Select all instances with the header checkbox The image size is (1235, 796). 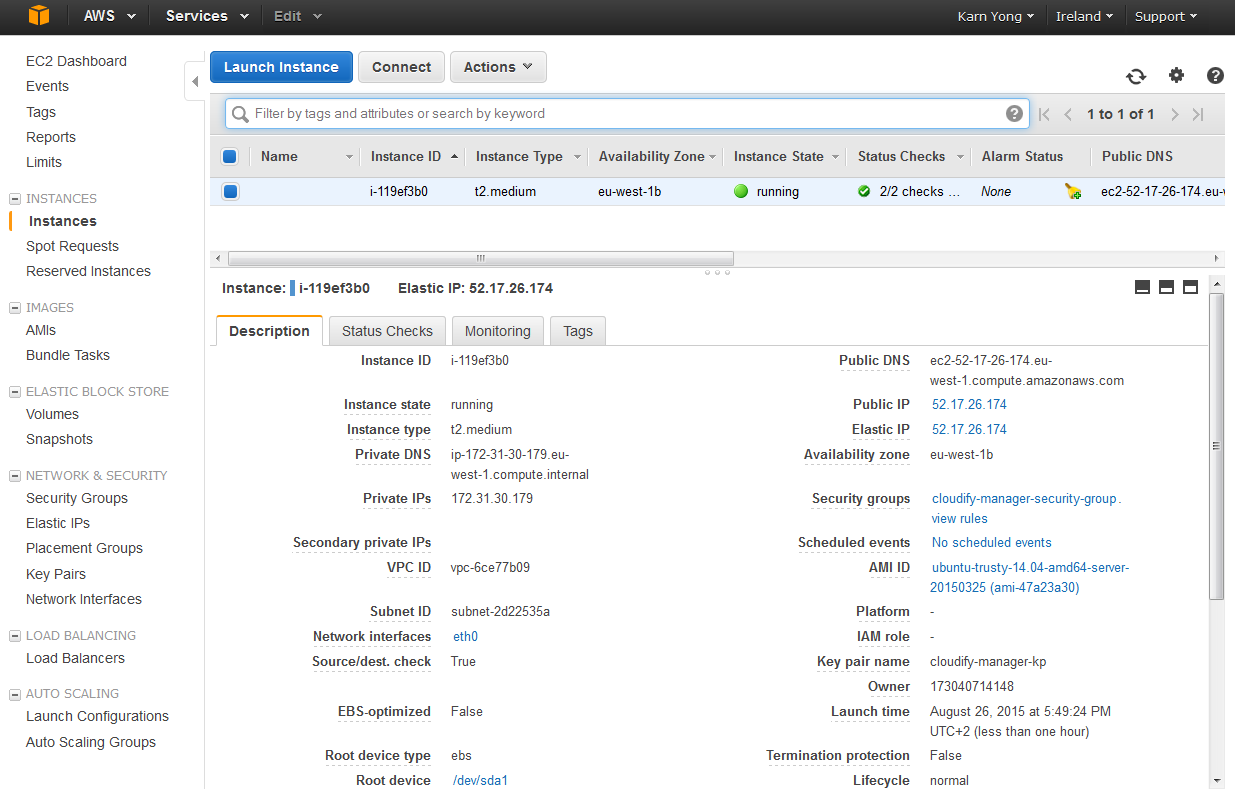tap(230, 156)
